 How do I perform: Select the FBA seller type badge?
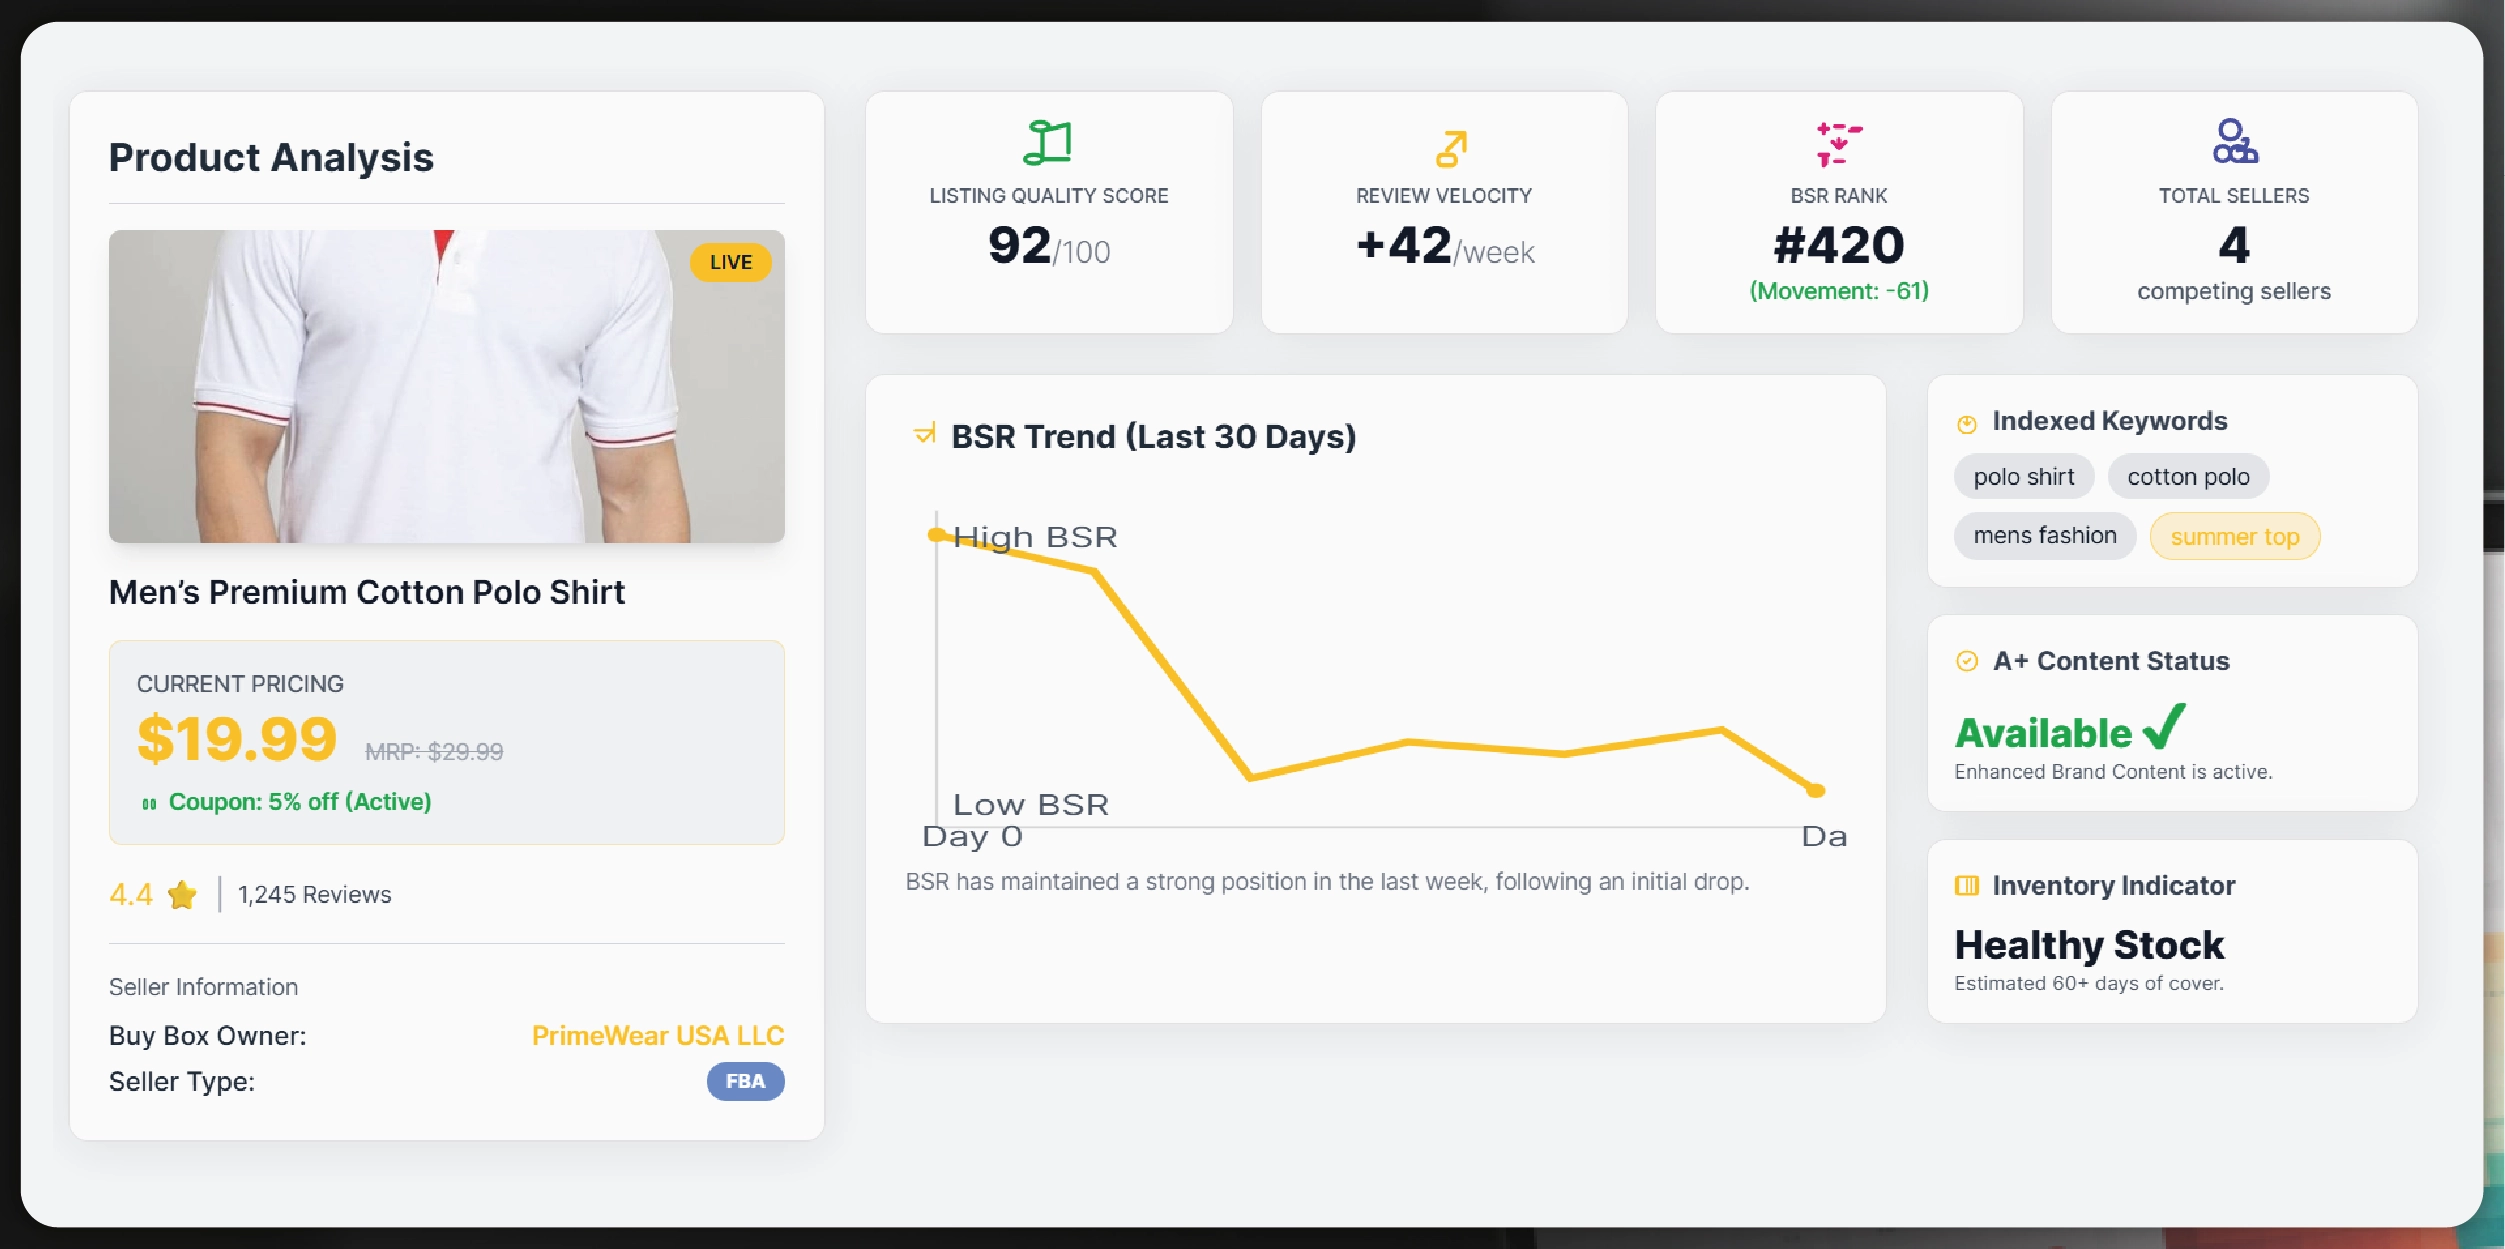pos(745,1081)
